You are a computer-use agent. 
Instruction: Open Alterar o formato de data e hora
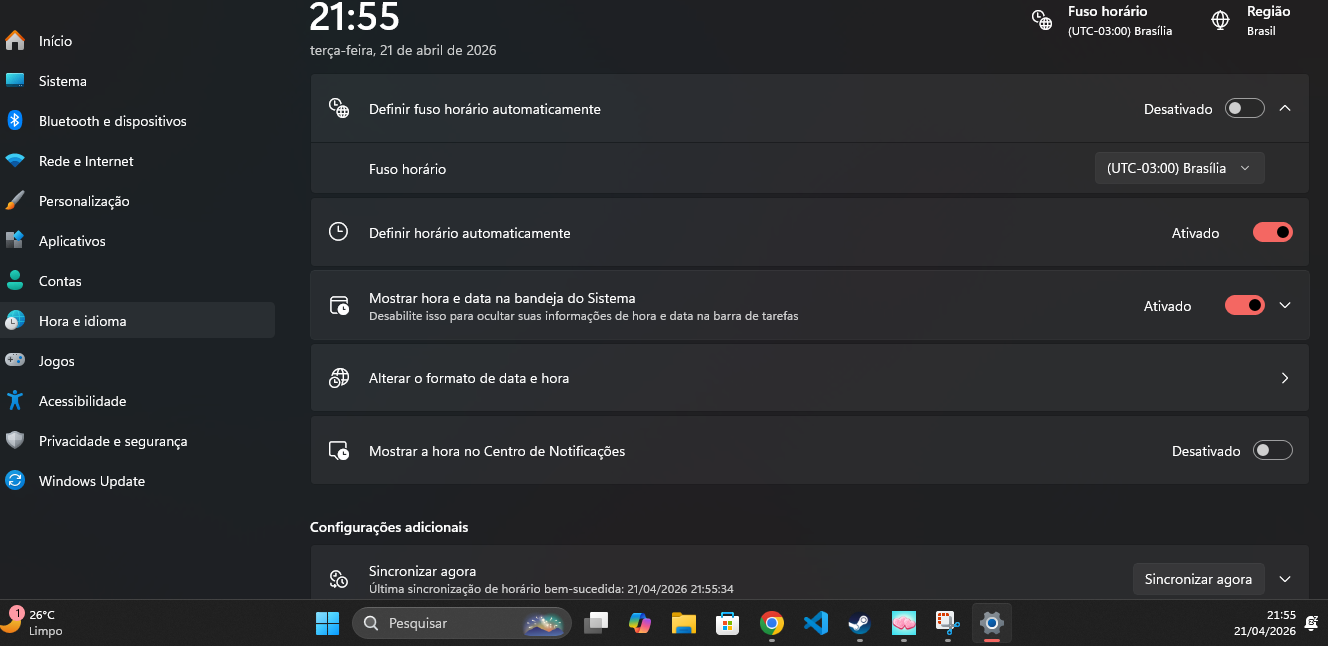809,378
